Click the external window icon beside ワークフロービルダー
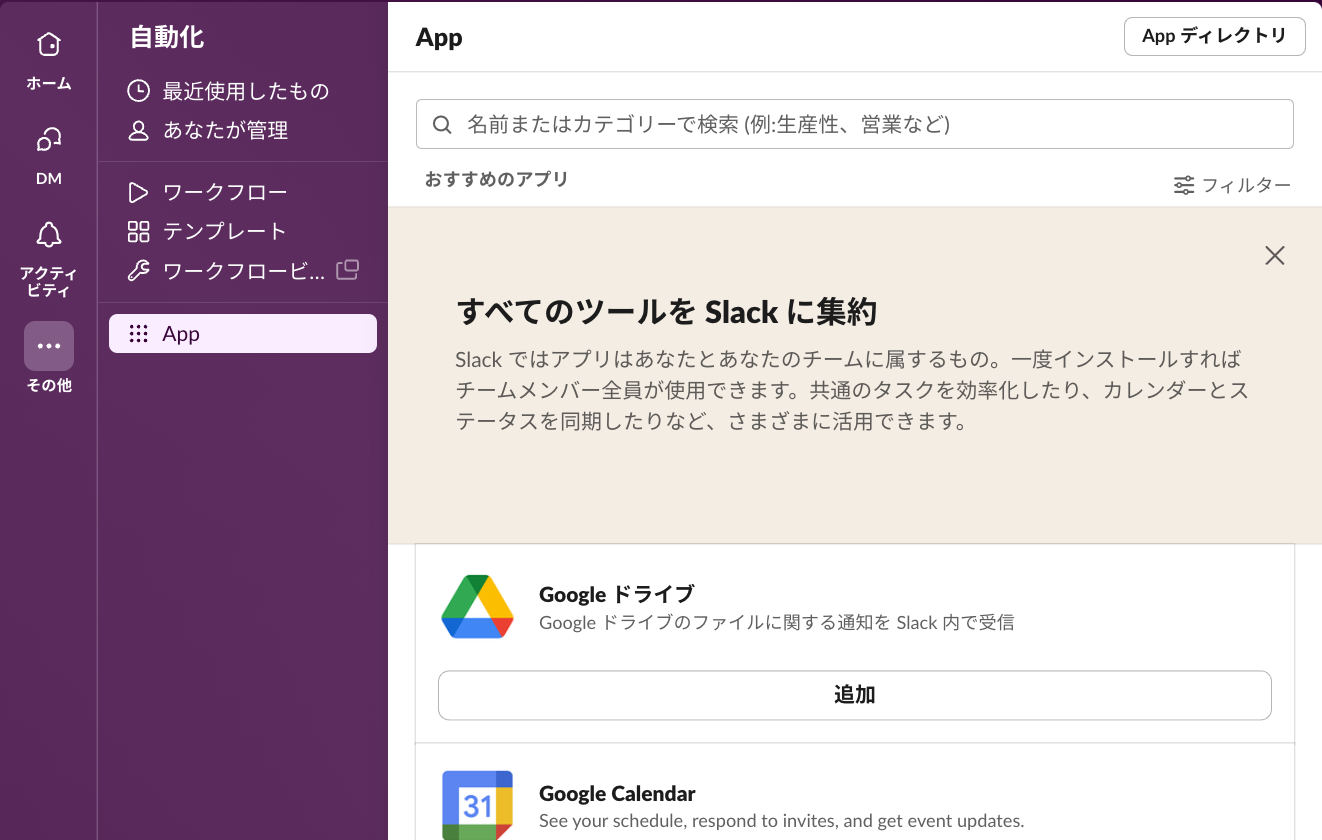Viewport: 1322px width, 840px height. pyautogui.click(x=347, y=270)
